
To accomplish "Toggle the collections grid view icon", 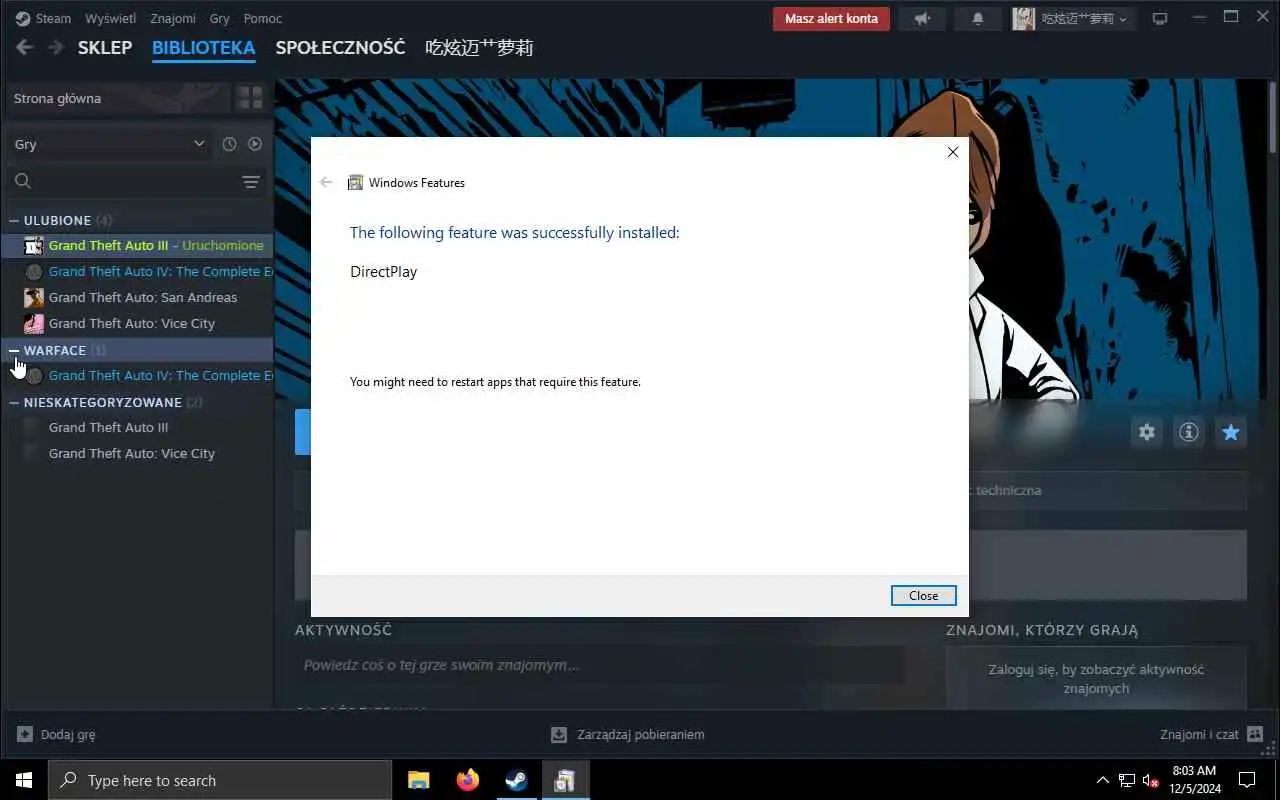I will click(250, 98).
